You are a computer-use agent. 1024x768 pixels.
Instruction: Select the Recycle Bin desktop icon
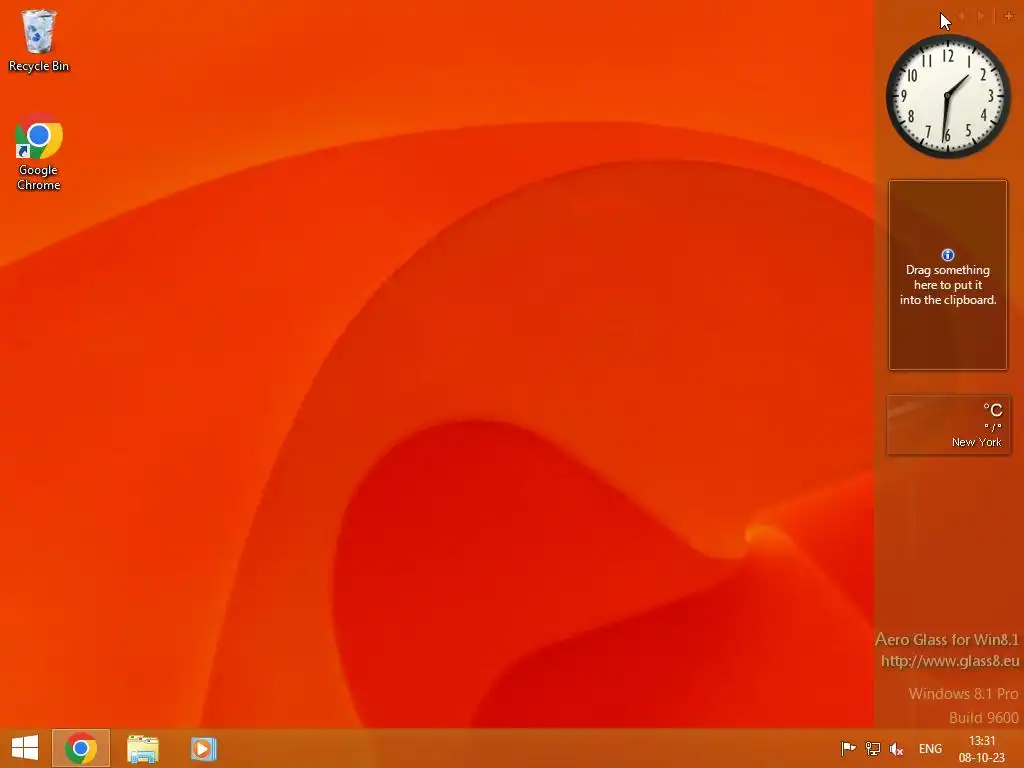tap(39, 40)
